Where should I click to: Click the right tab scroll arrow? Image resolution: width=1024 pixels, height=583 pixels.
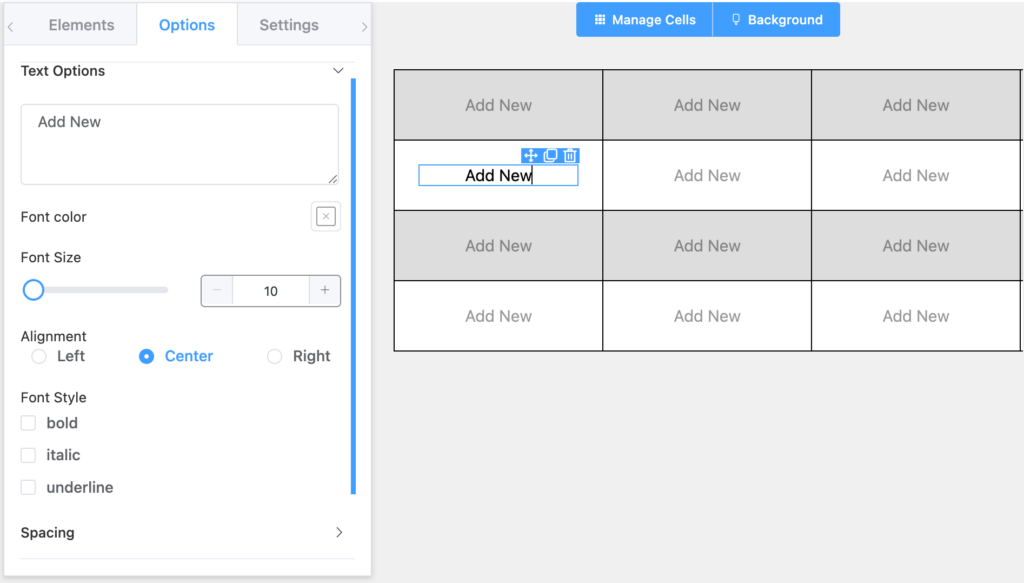click(x=364, y=27)
